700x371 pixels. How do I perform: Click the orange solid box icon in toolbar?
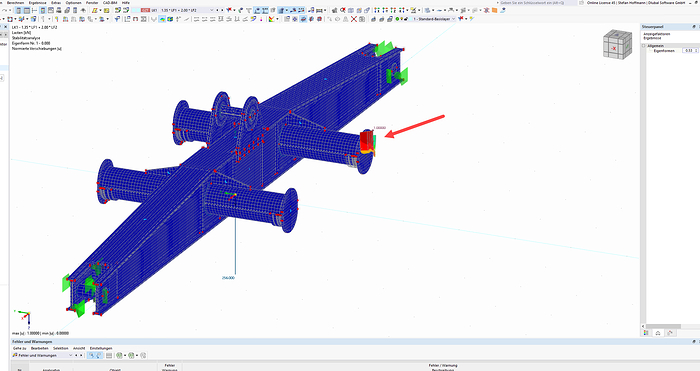[x=495, y=10]
